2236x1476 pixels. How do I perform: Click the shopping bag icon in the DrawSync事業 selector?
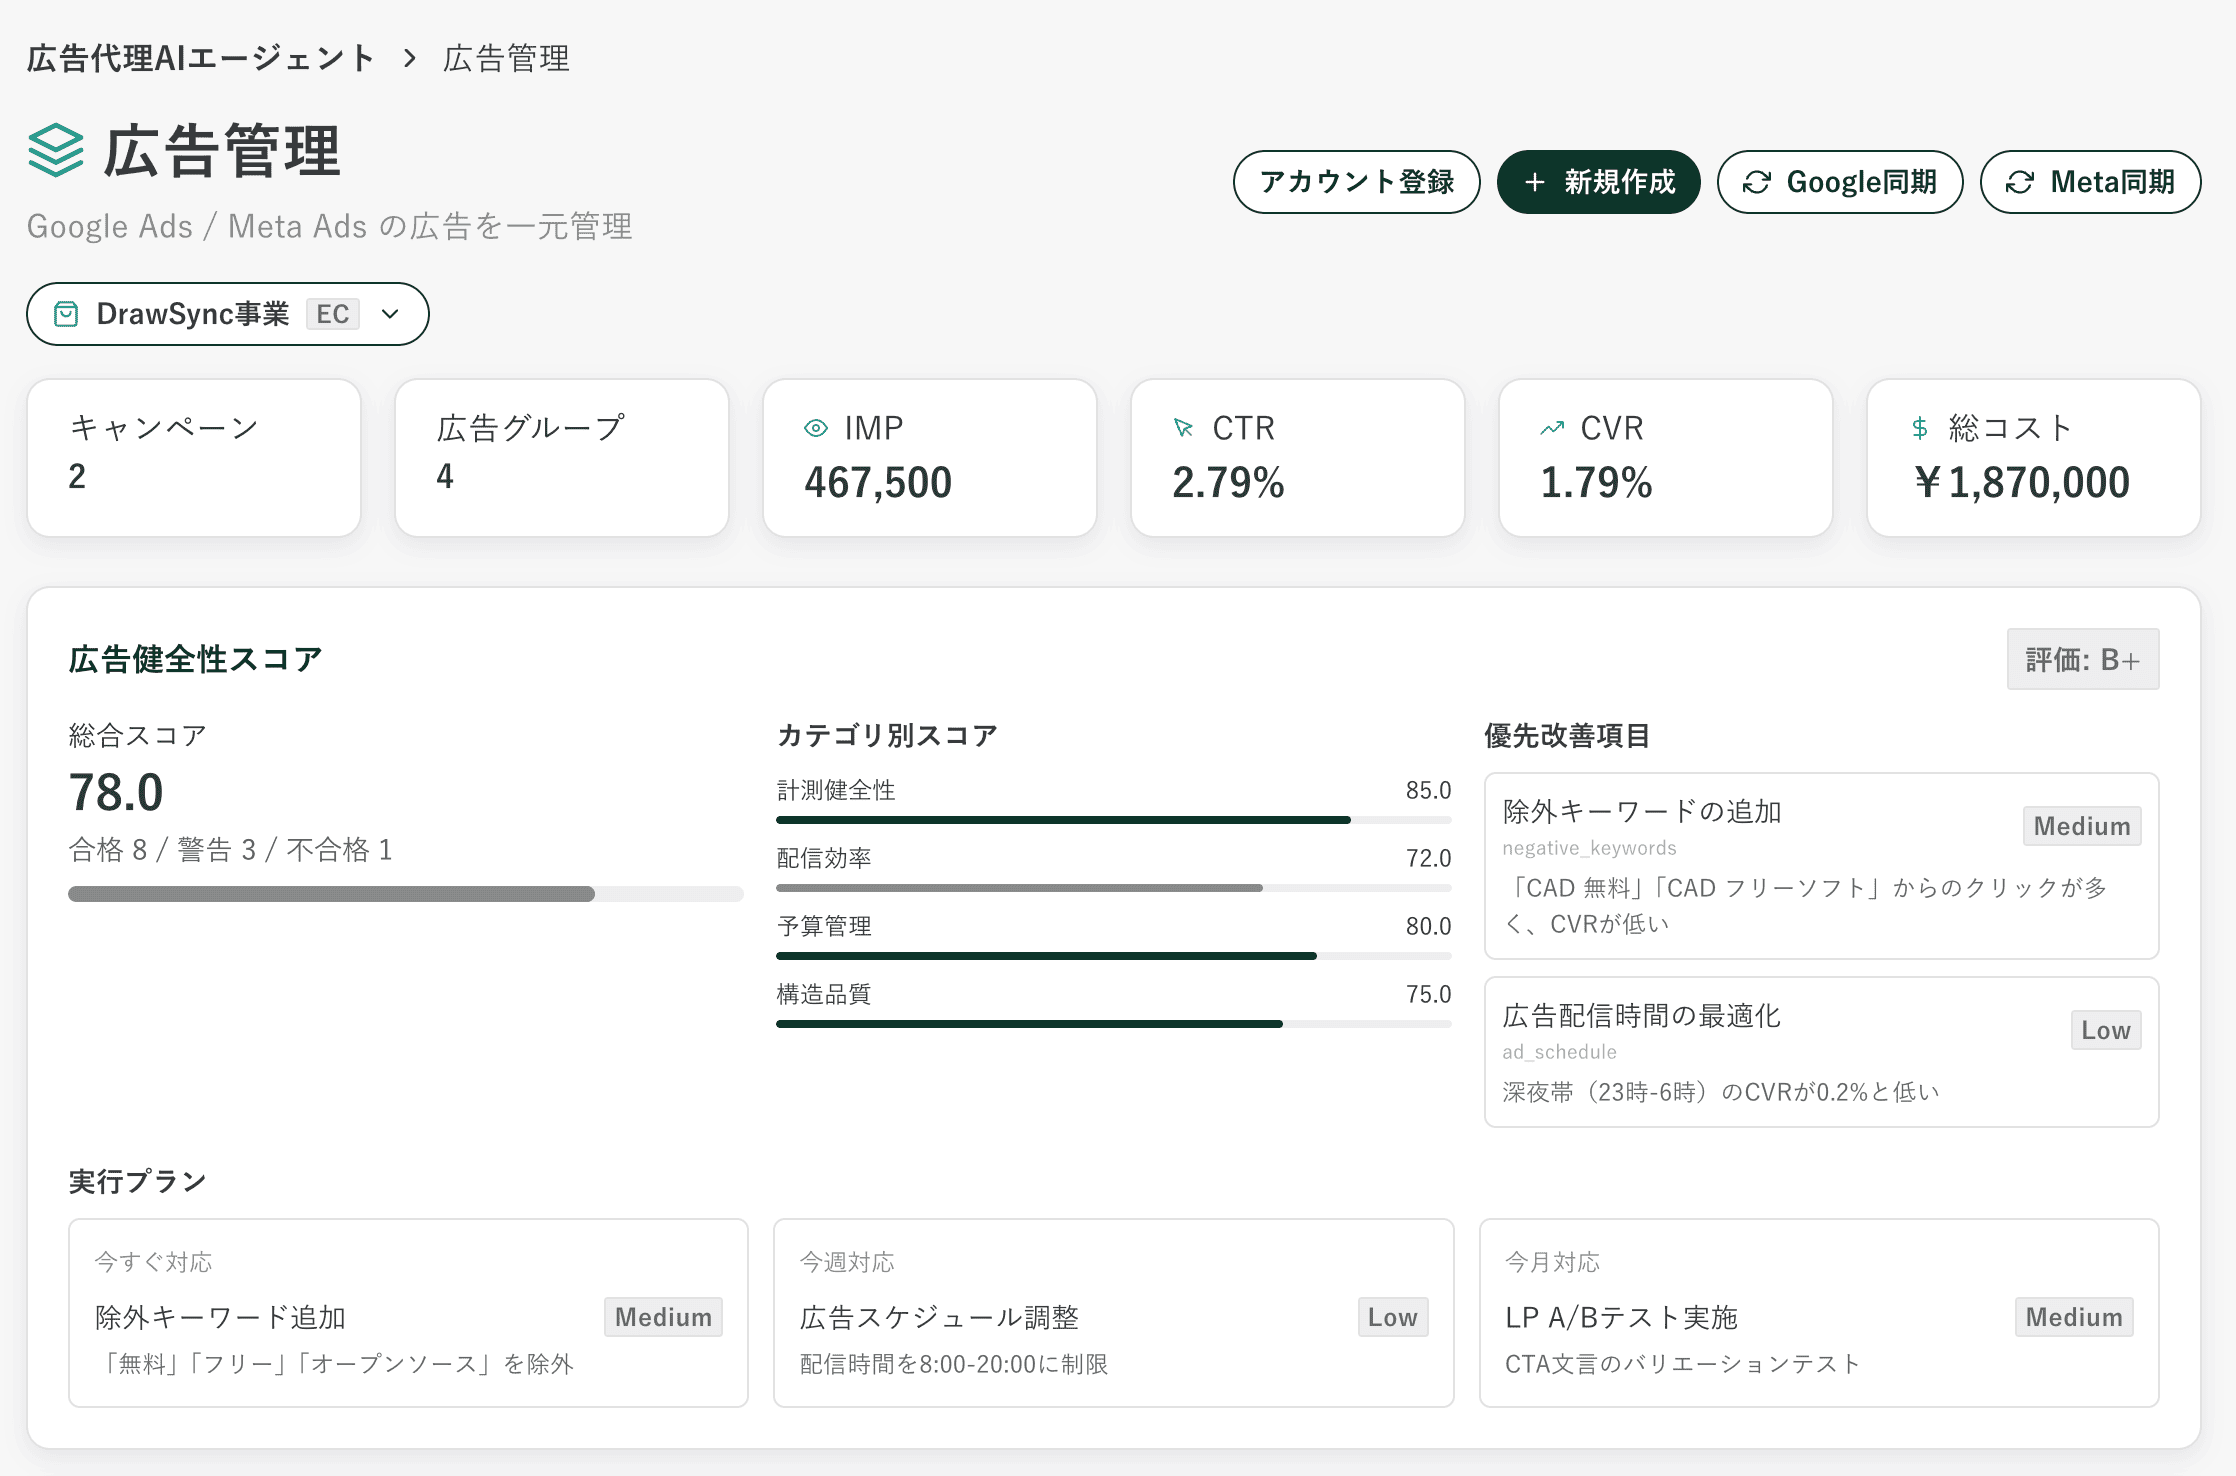66,313
